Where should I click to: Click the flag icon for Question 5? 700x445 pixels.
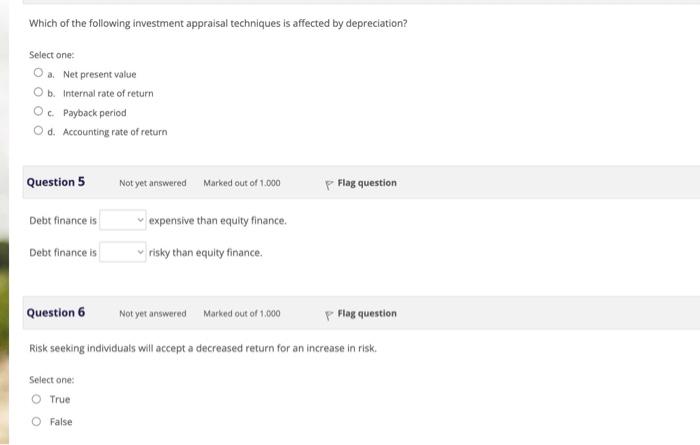[x=328, y=184]
